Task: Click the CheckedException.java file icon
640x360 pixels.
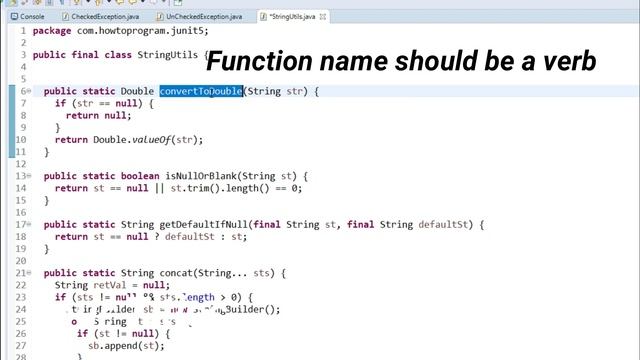Action: tap(65, 17)
